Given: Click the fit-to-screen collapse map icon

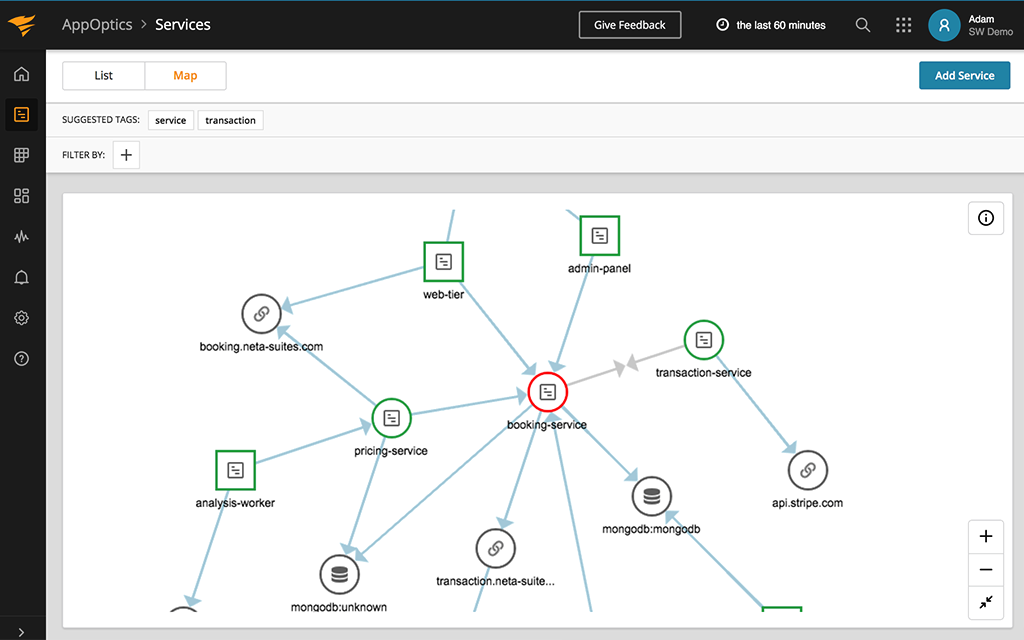Looking at the screenshot, I should [x=985, y=602].
